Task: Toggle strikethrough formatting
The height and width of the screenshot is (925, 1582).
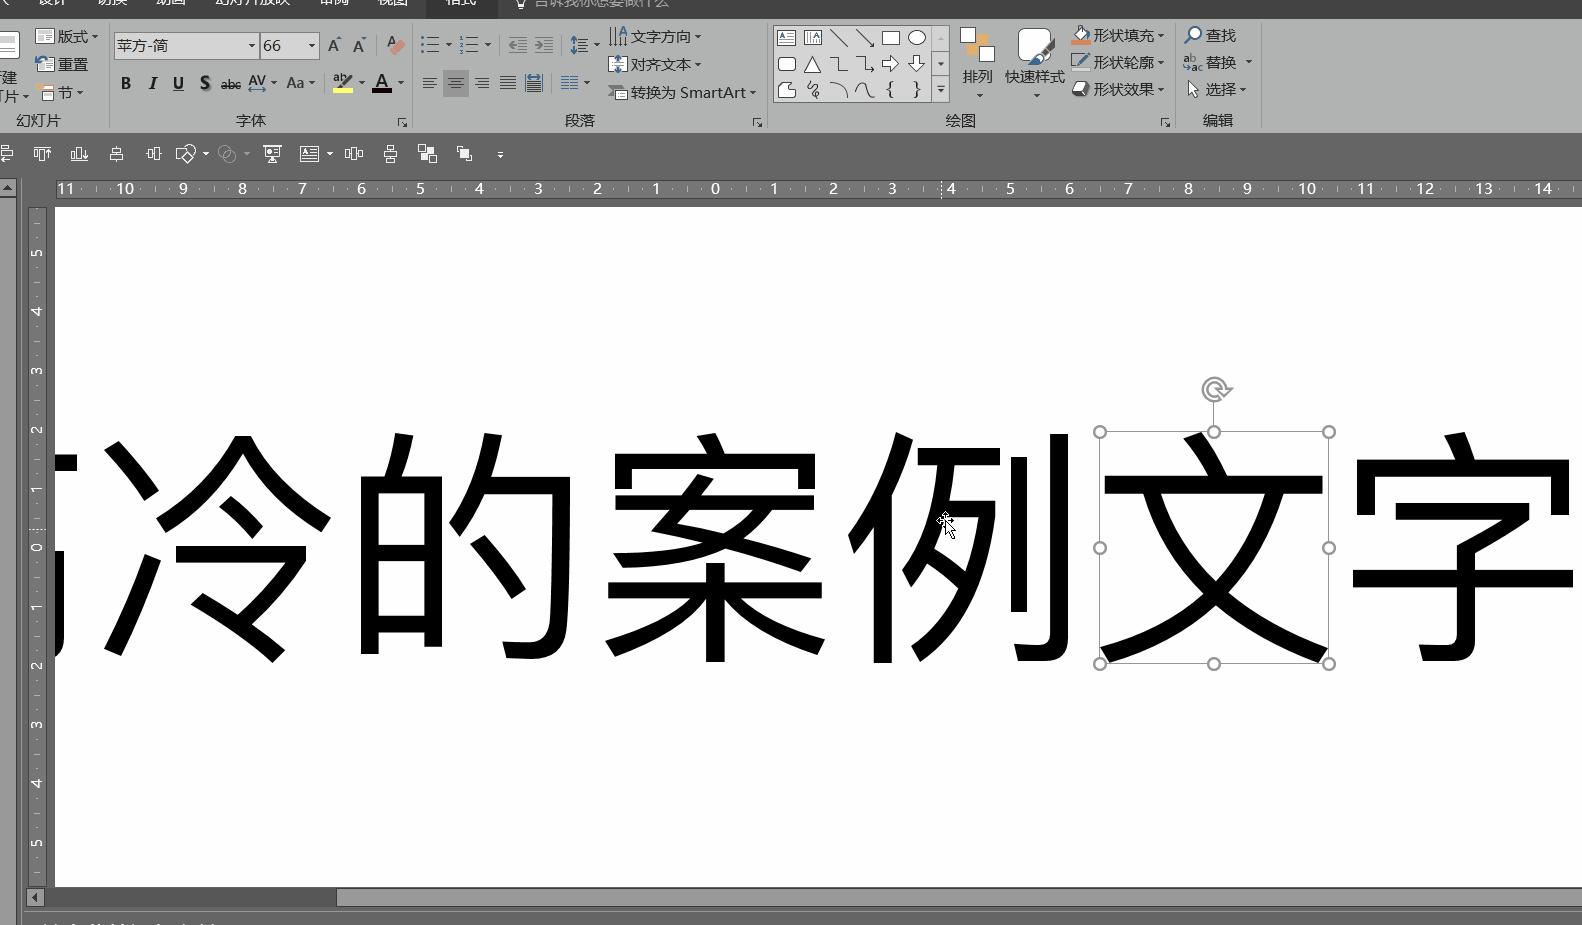Action: (x=230, y=83)
